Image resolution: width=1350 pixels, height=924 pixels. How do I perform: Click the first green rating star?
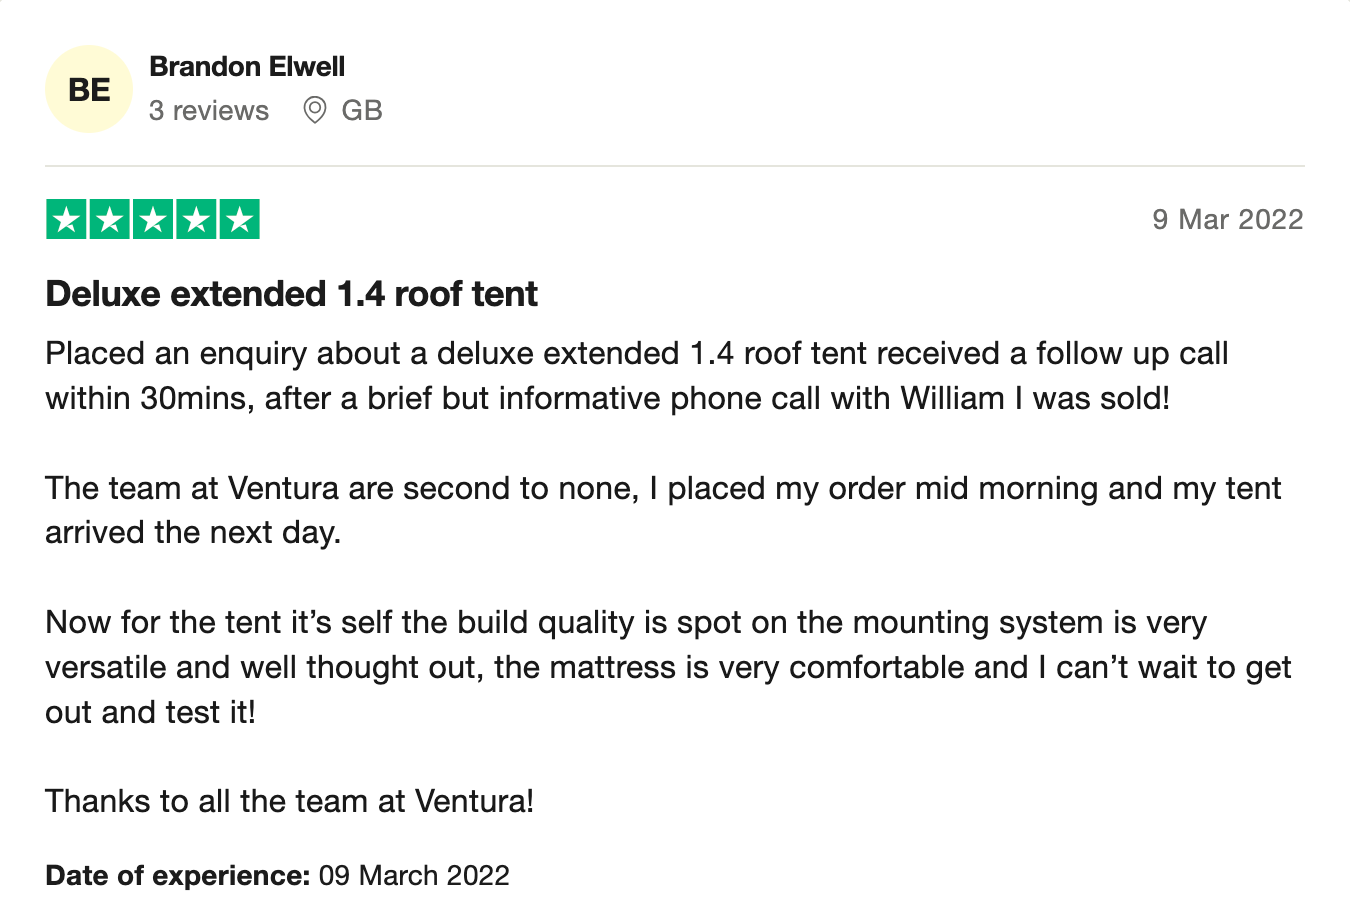[67, 219]
